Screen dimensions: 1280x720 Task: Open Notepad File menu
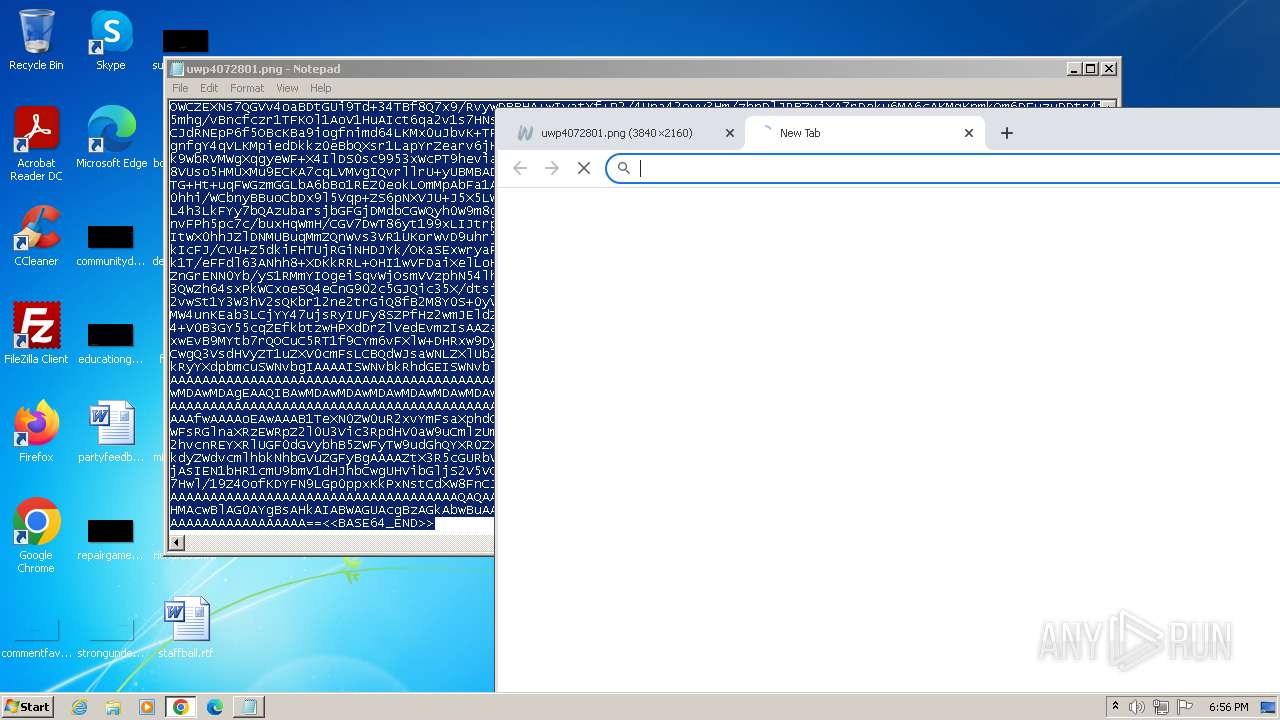pos(180,88)
